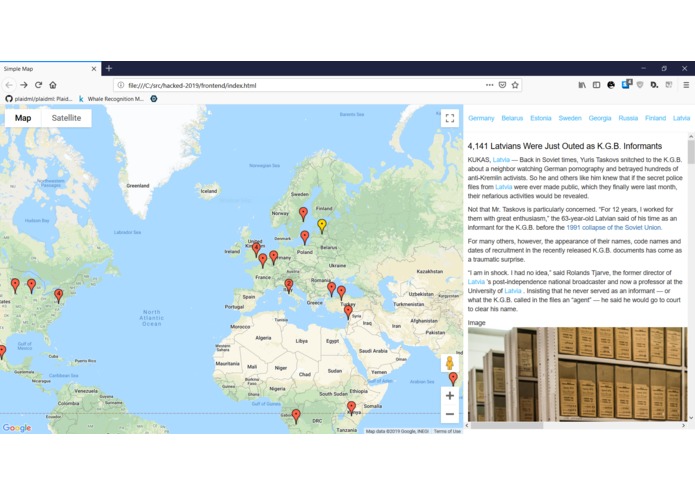Select the Simple Map browser tab
This screenshot has width=695, height=494.
[x=50, y=69]
